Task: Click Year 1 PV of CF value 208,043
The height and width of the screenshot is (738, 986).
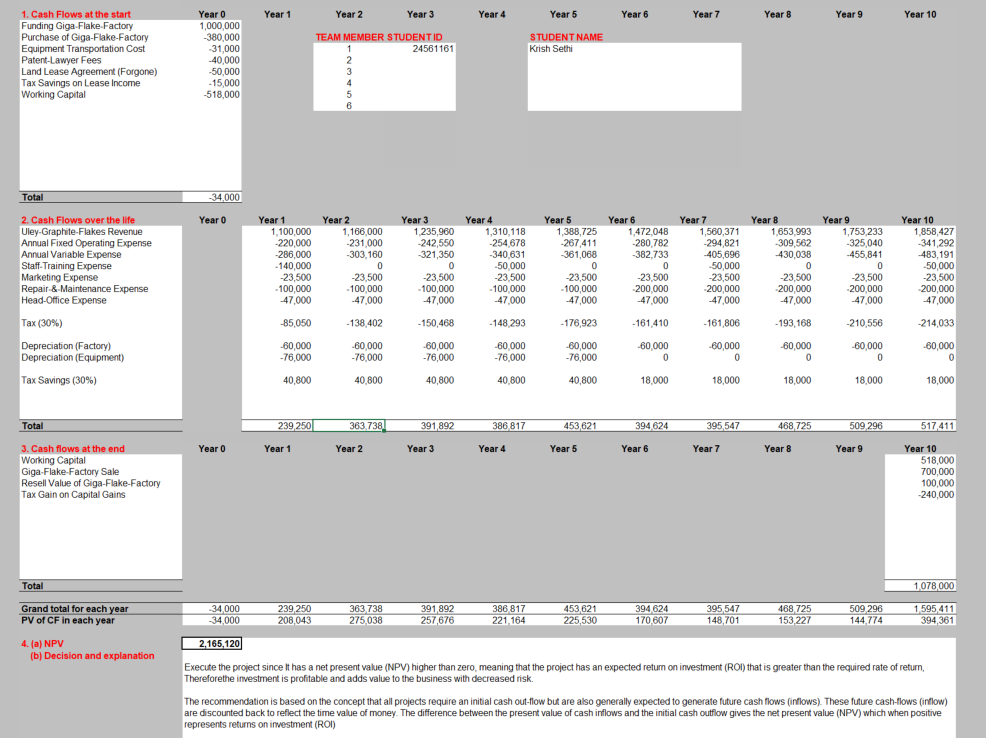Action: coord(294,620)
